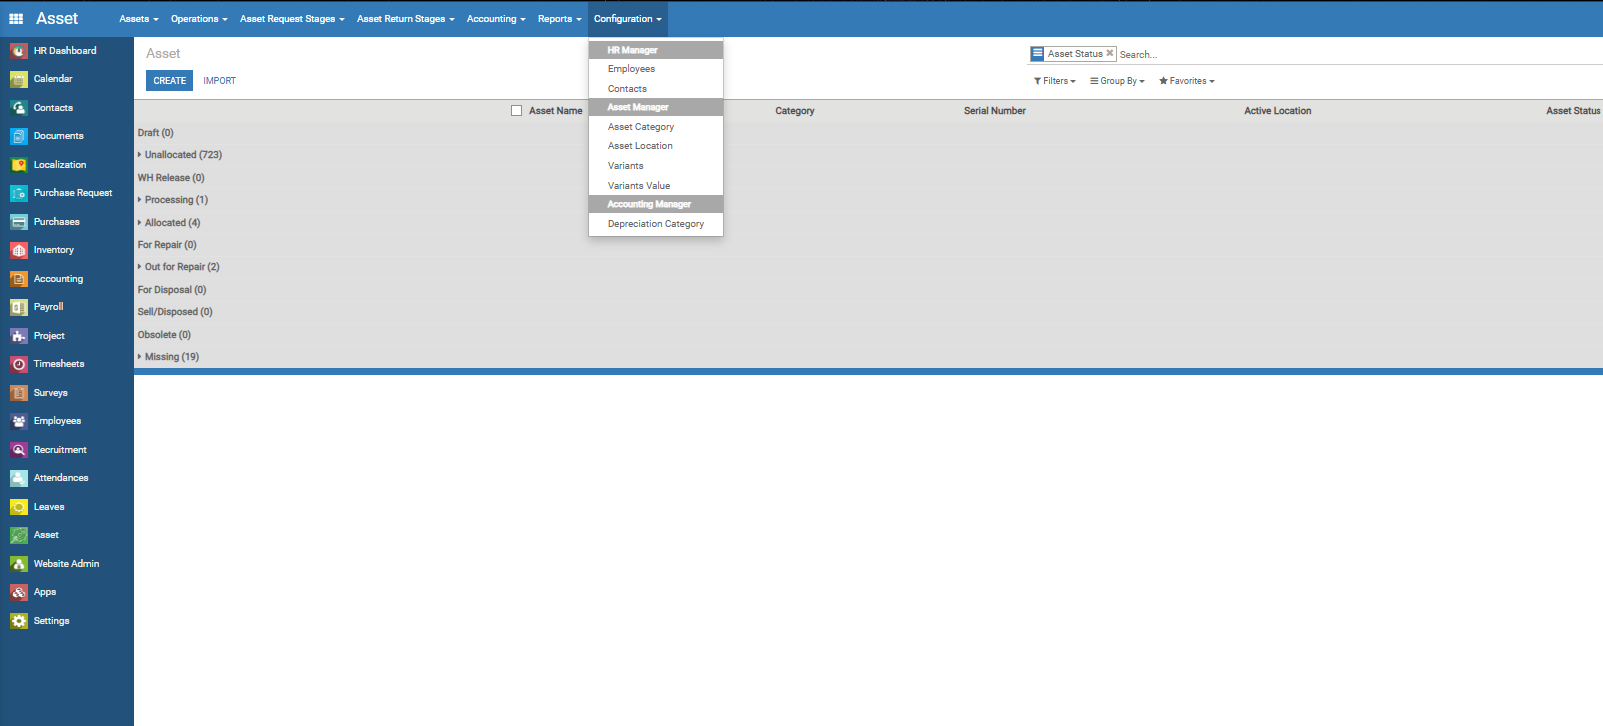Open the Group By dropdown
This screenshot has height=726, width=1603.
click(x=1117, y=81)
